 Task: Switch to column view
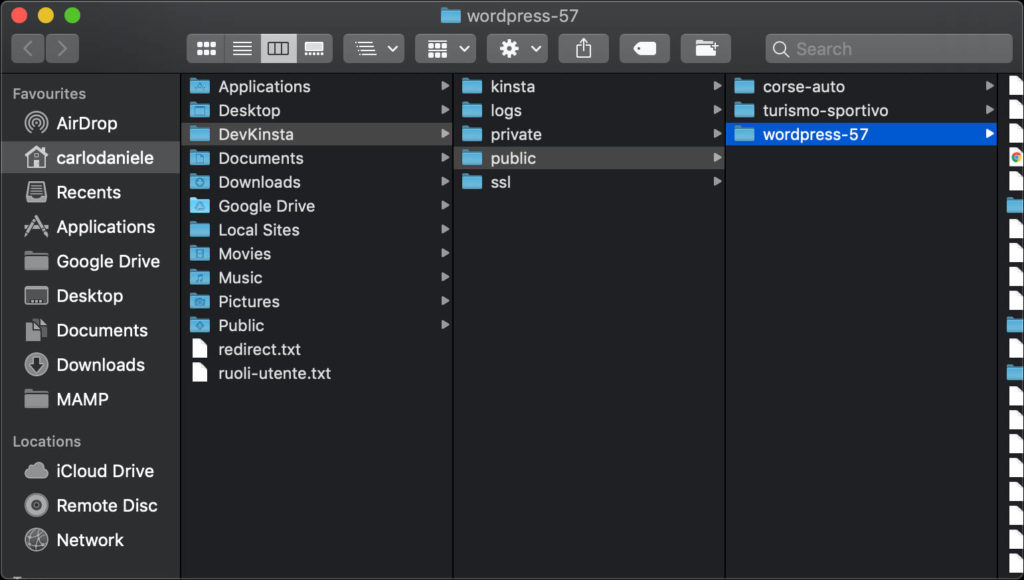(278, 48)
